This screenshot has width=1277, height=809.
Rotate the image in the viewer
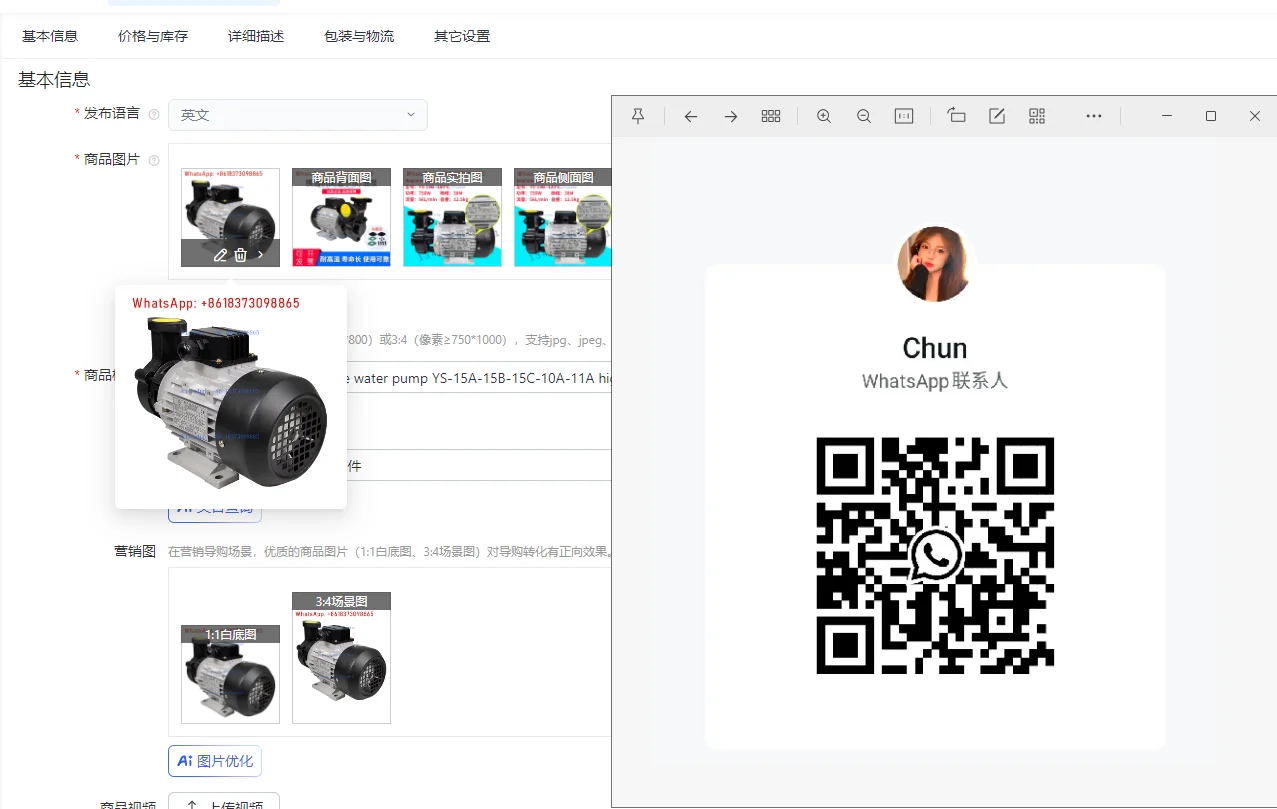click(x=957, y=116)
